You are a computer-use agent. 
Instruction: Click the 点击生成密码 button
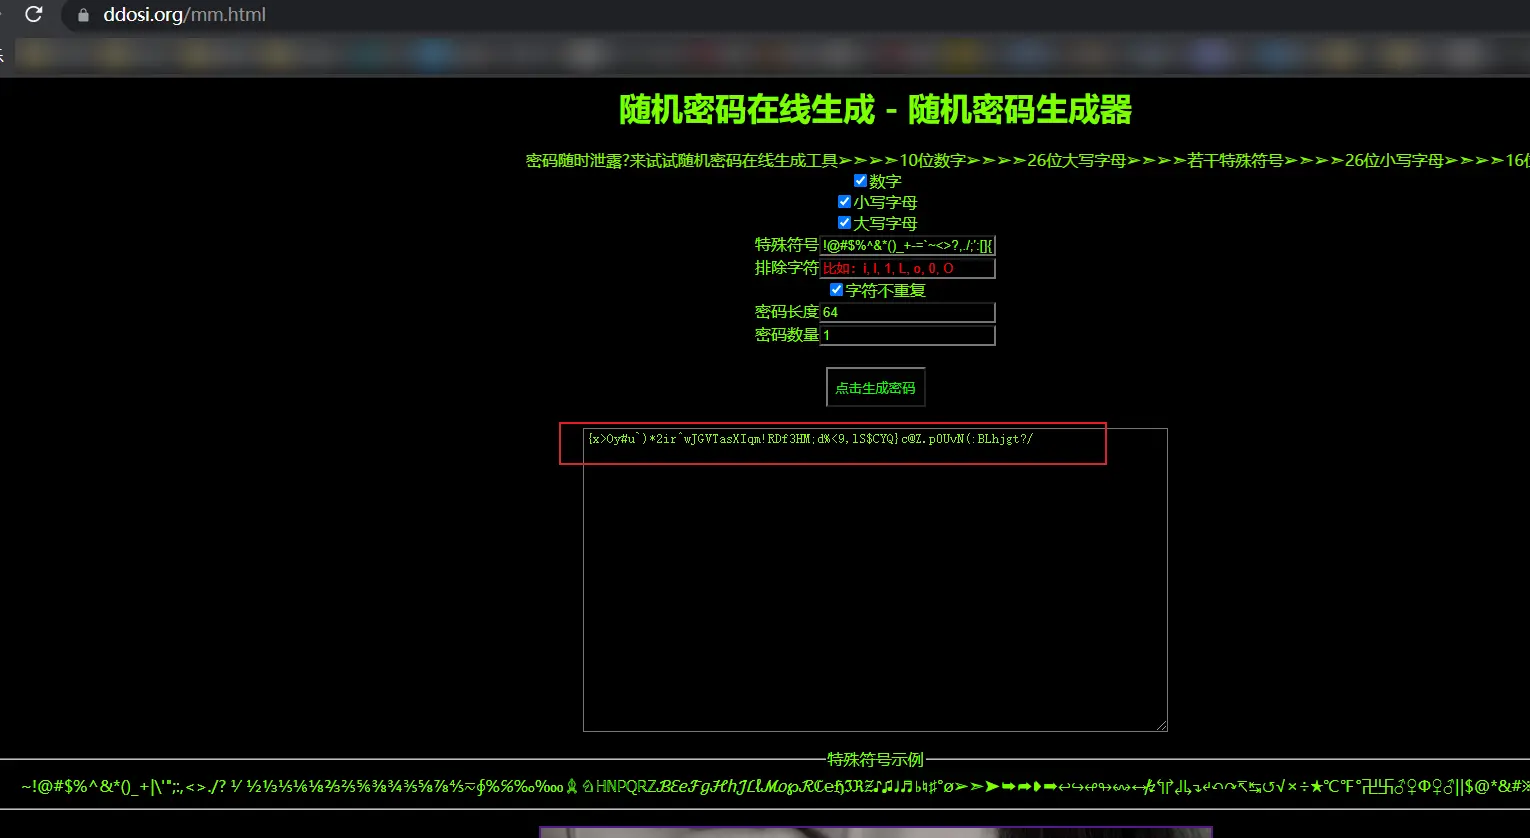pos(875,387)
